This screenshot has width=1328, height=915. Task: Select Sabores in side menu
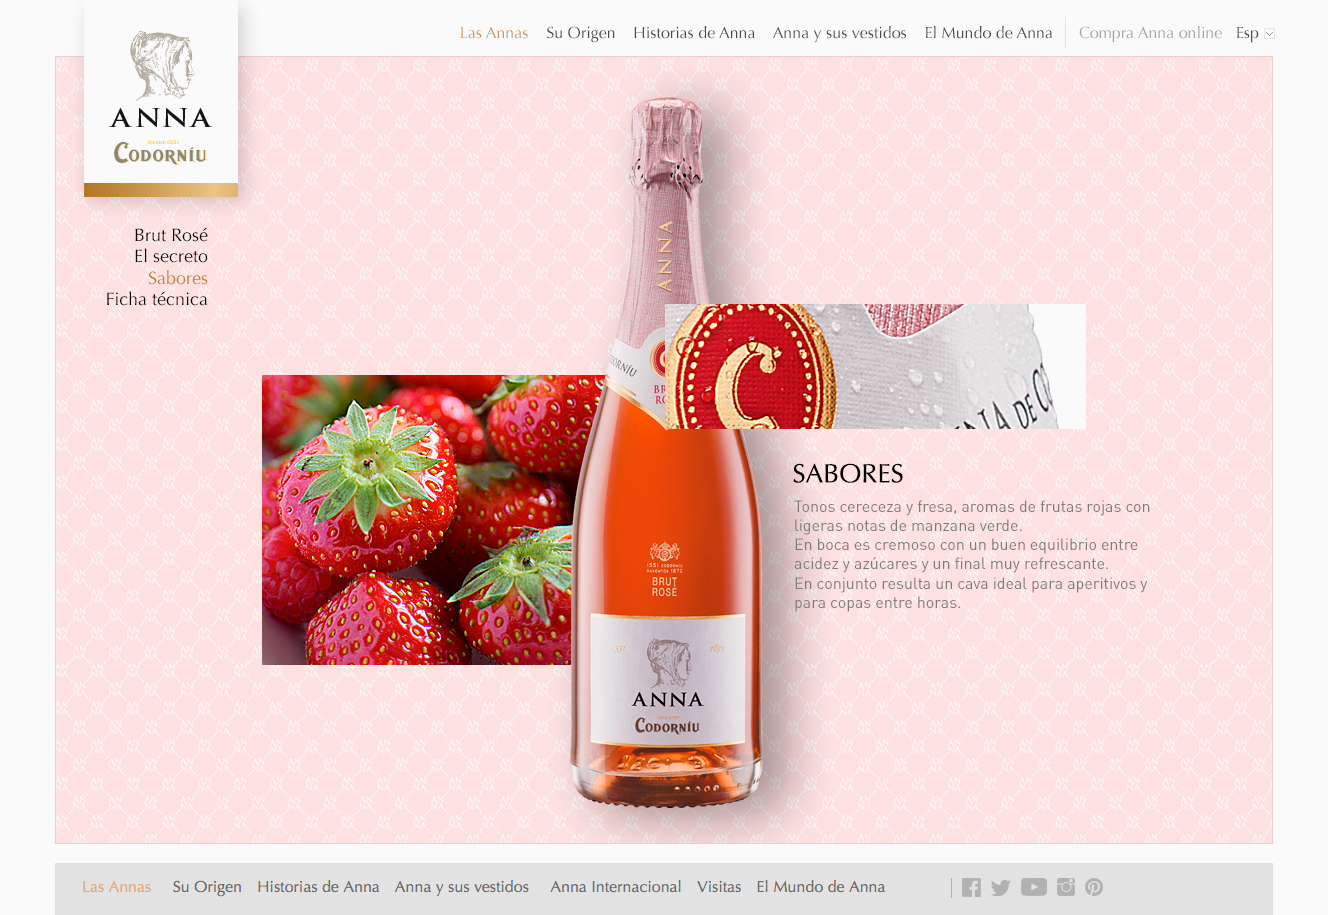(178, 278)
